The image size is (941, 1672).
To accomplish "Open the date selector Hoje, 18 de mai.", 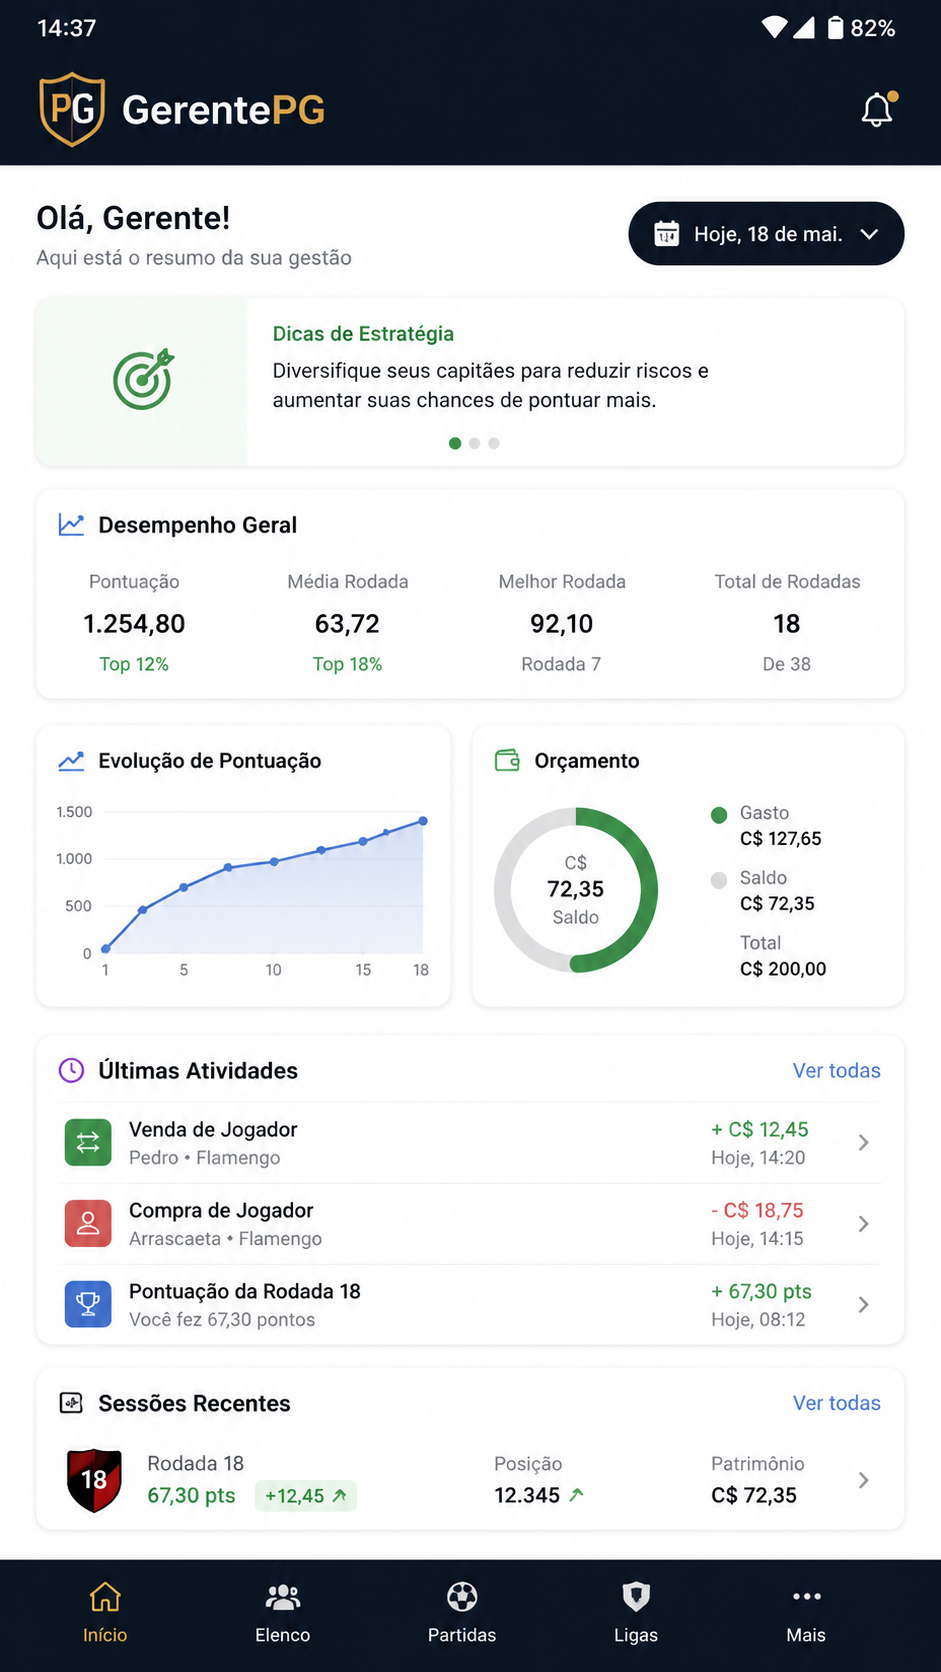I will click(x=766, y=234).
